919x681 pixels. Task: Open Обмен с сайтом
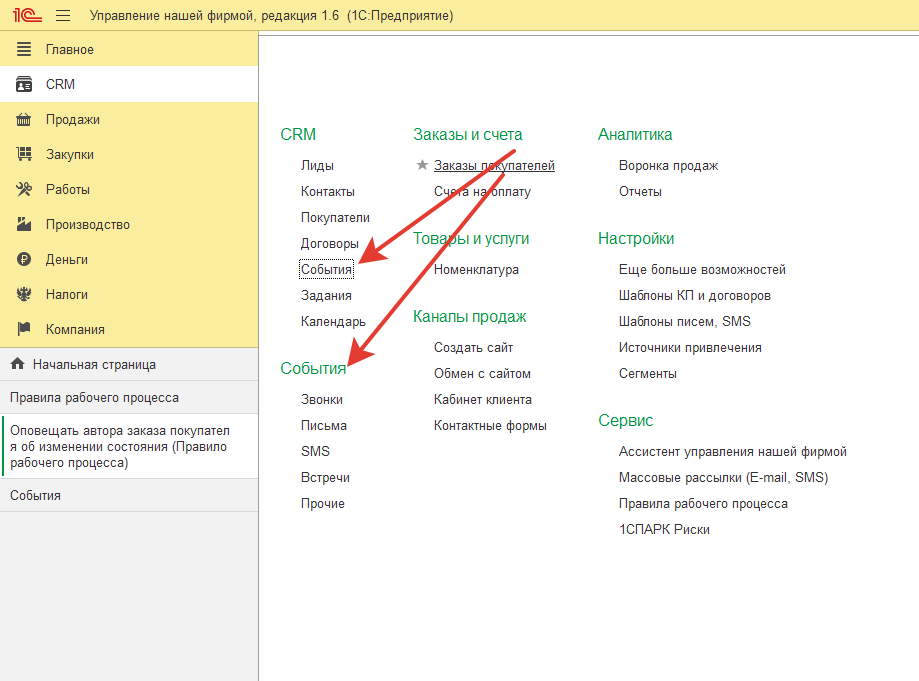coord(482,373)
